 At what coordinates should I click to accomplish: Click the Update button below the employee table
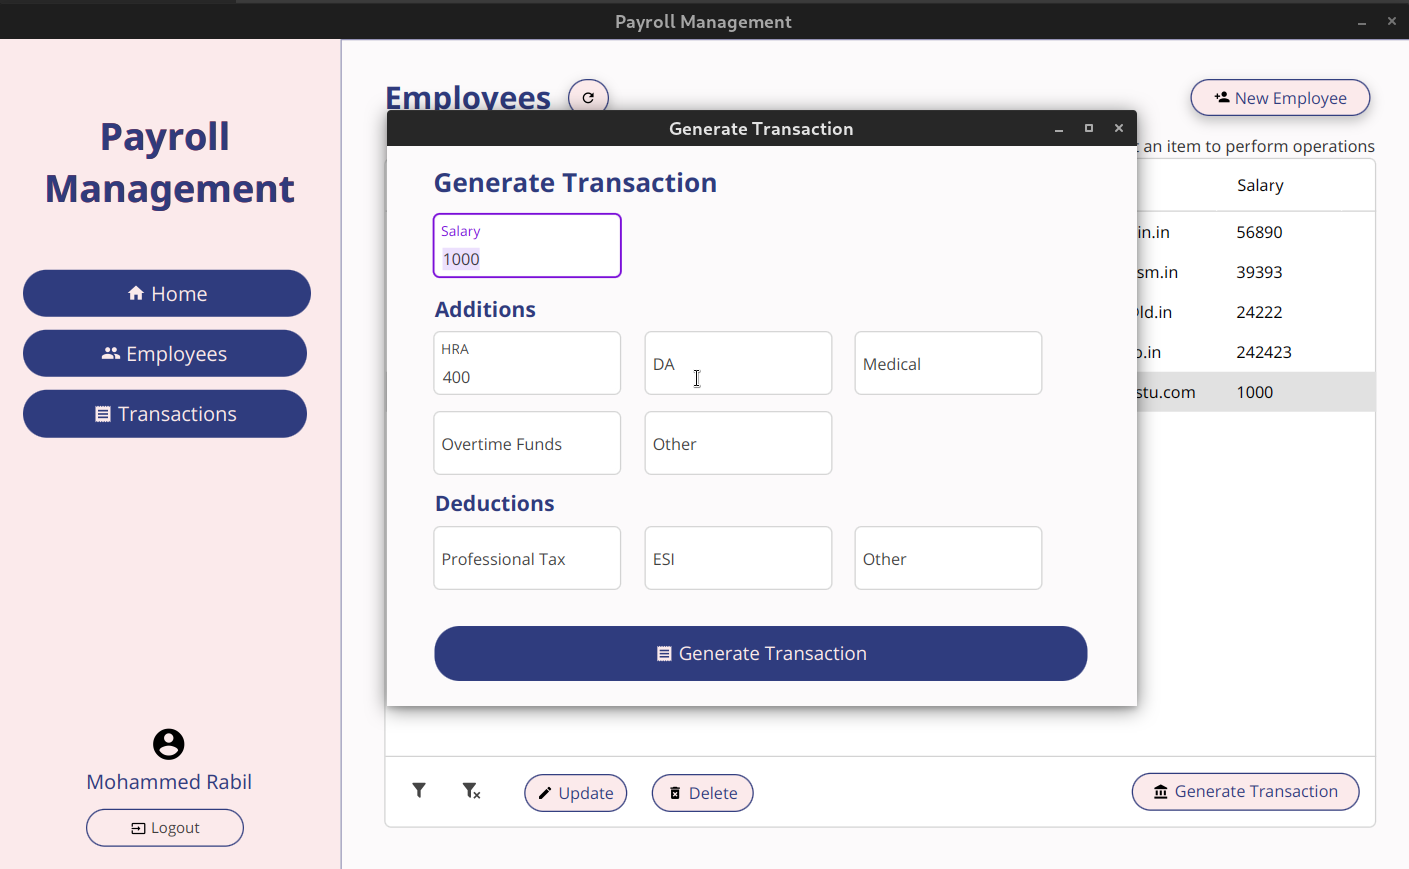[575, 792]
